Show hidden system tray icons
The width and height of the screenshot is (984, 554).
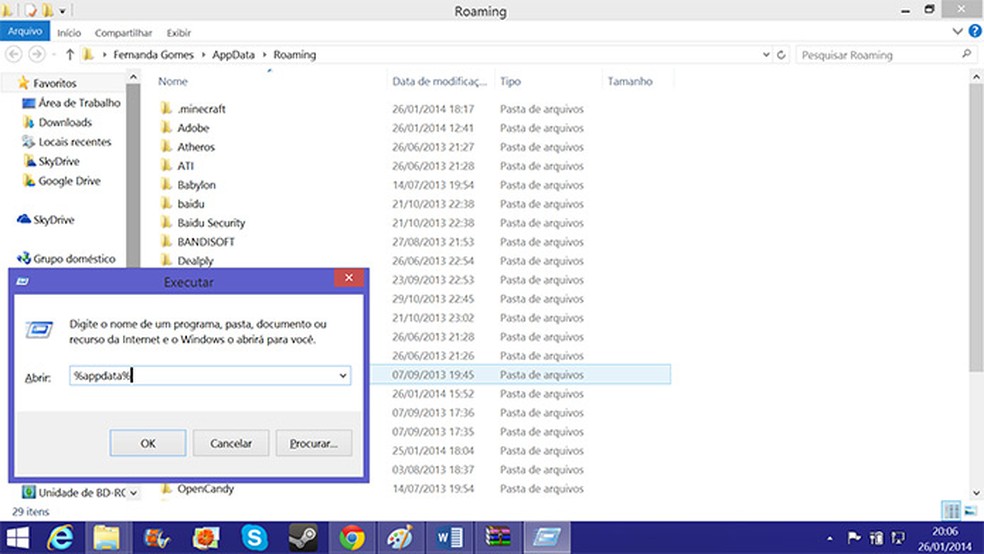pyautogui.click(x=832, y=537)
